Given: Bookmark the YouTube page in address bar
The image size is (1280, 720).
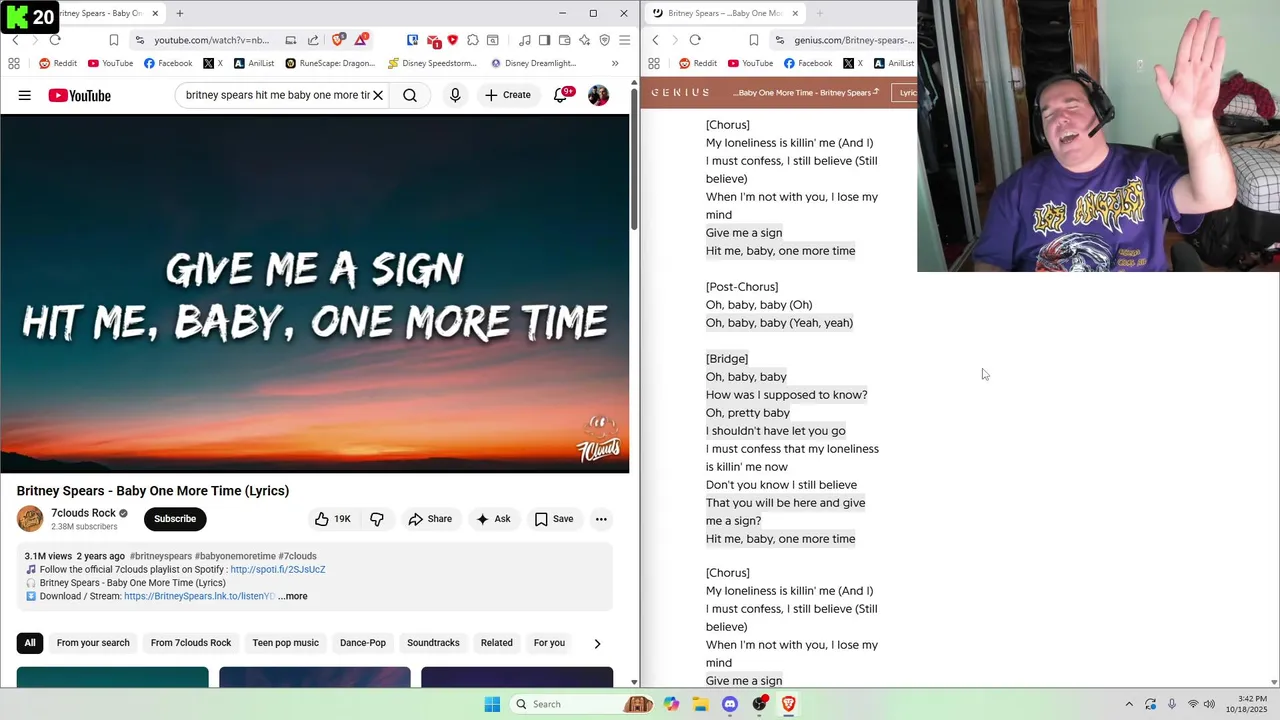Looking at the screenshot, I should [x=114, y=40].
